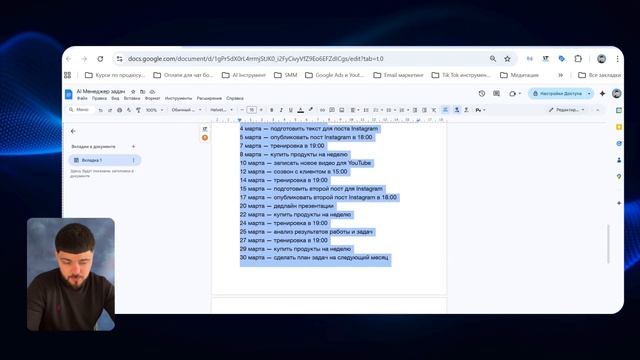Open the Вид menu
The height and width of the screenshot is (360, 640).
tap(116, 98)
